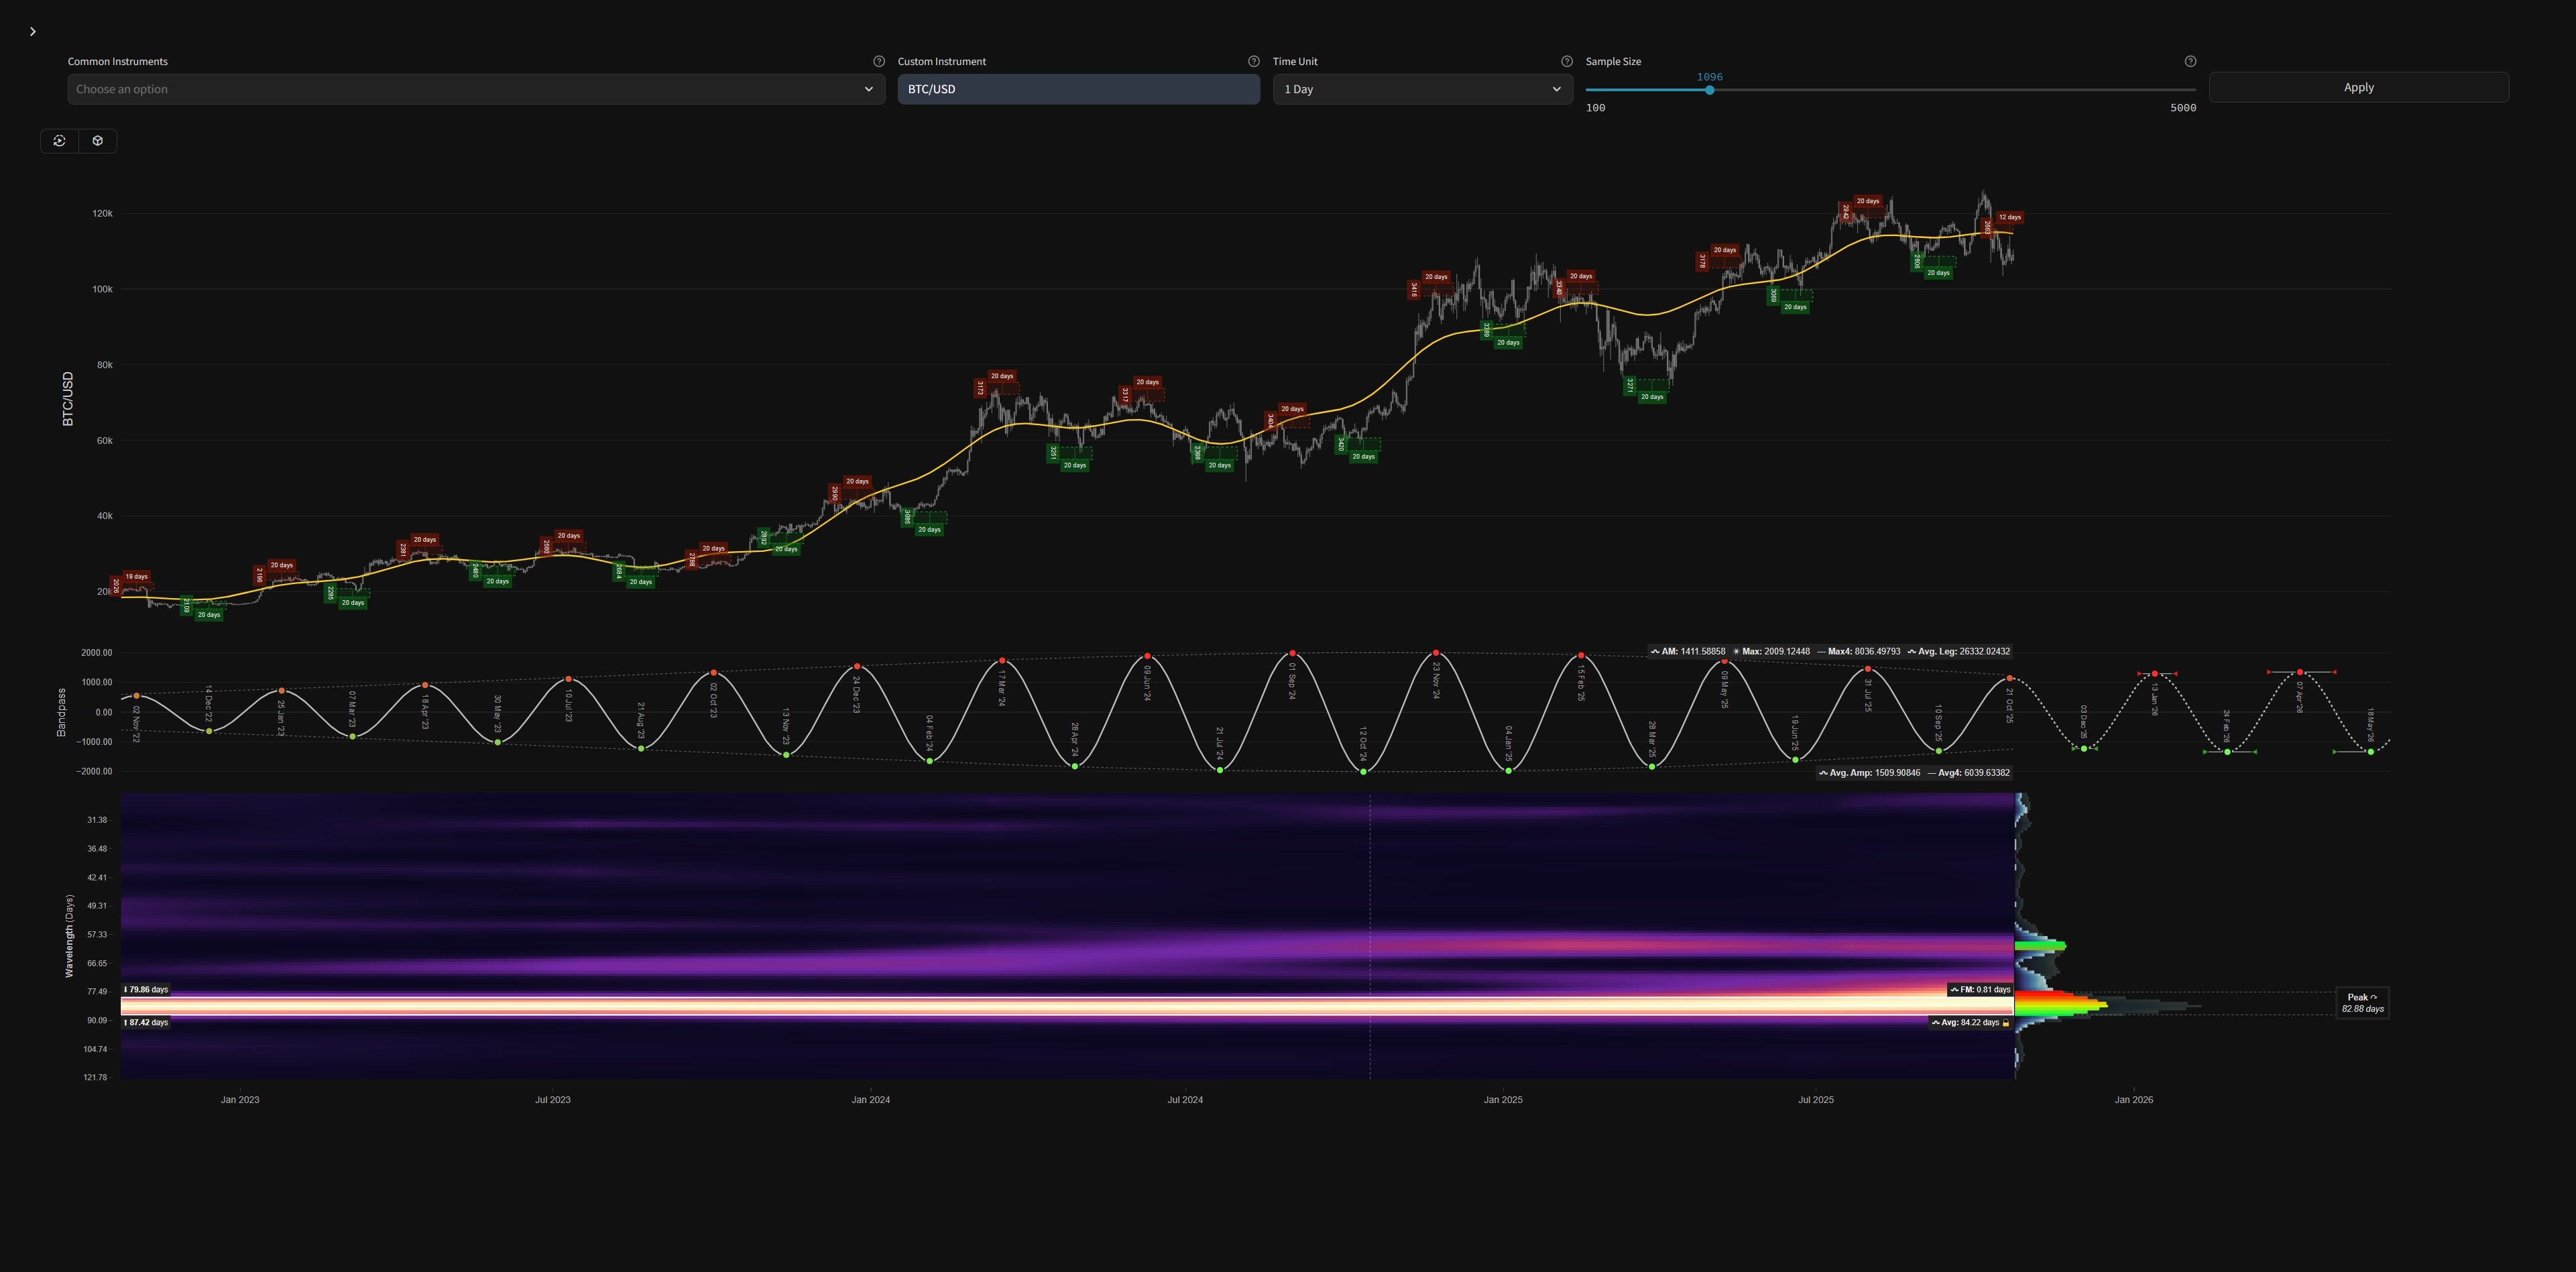This screenshot has width=2576, height=1272.
Task: Open the Common Instruments dropdown
Action: [476, 89]
